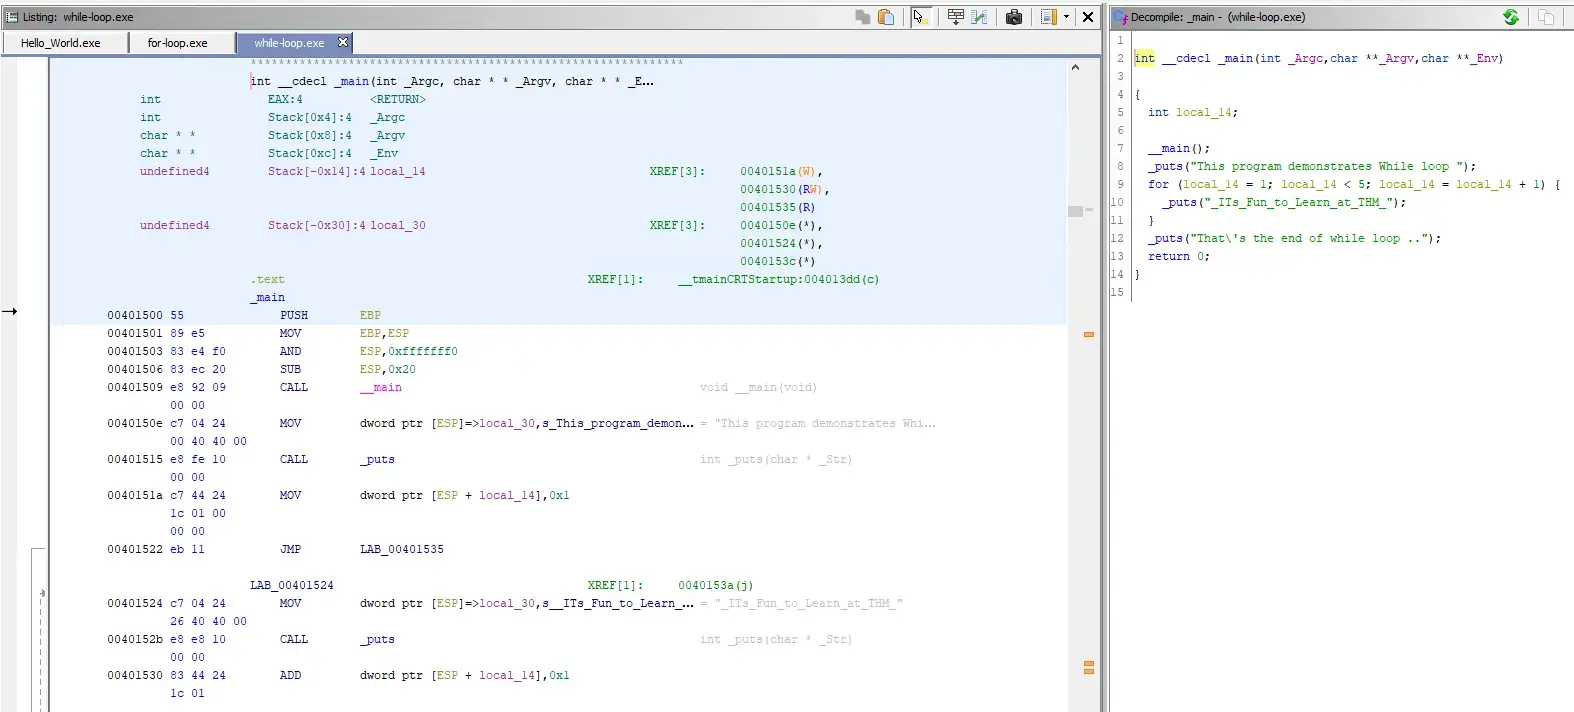Close the while-loop.exe tab
Viewport: 1574px width, 712px height.
343,42
